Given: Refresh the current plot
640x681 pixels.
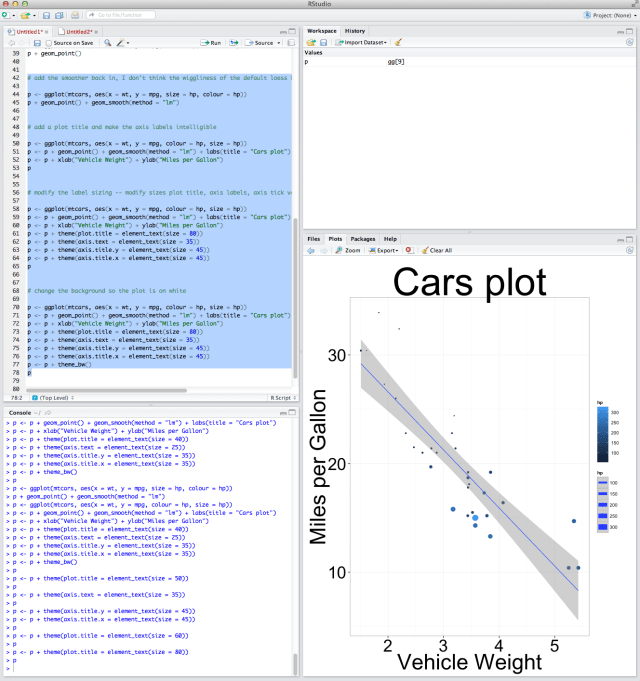Looking at the screenshot, I should [630, 250].
